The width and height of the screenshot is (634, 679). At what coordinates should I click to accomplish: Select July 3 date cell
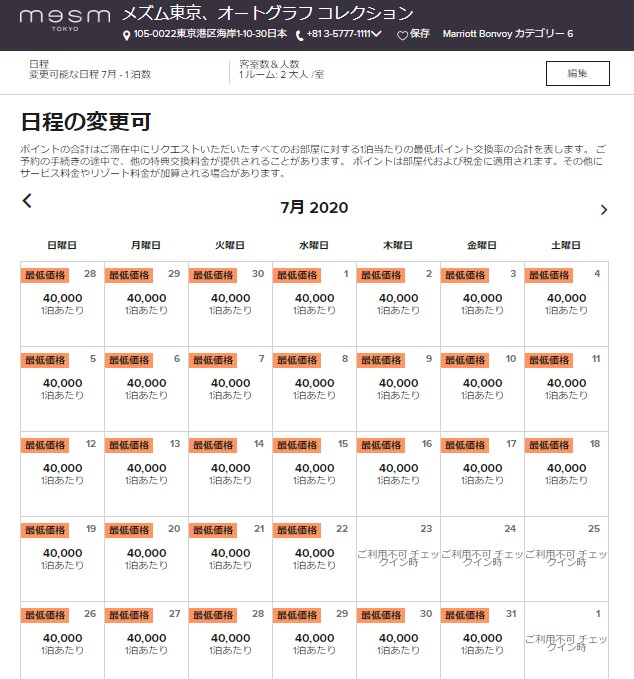click(482, 304)
